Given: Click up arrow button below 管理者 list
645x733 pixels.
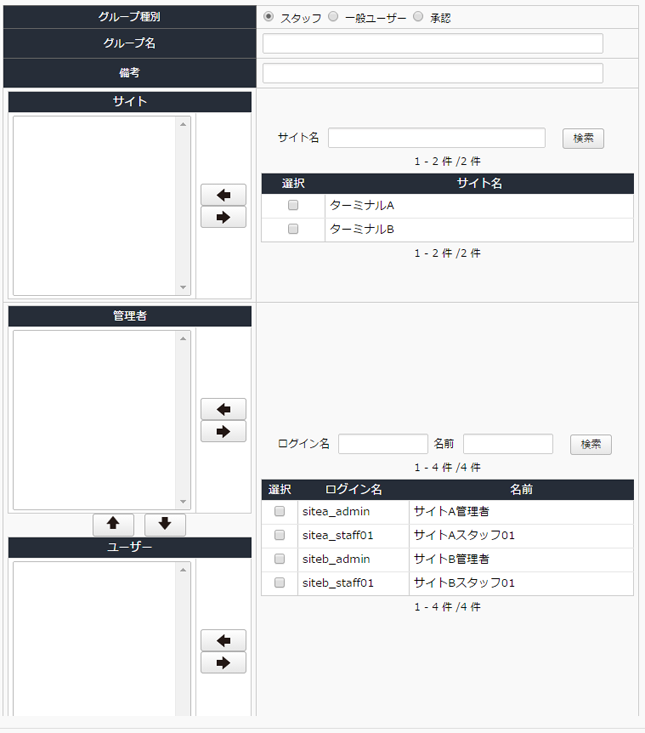Looking at the screenshot, I should (x=114, y=524).
